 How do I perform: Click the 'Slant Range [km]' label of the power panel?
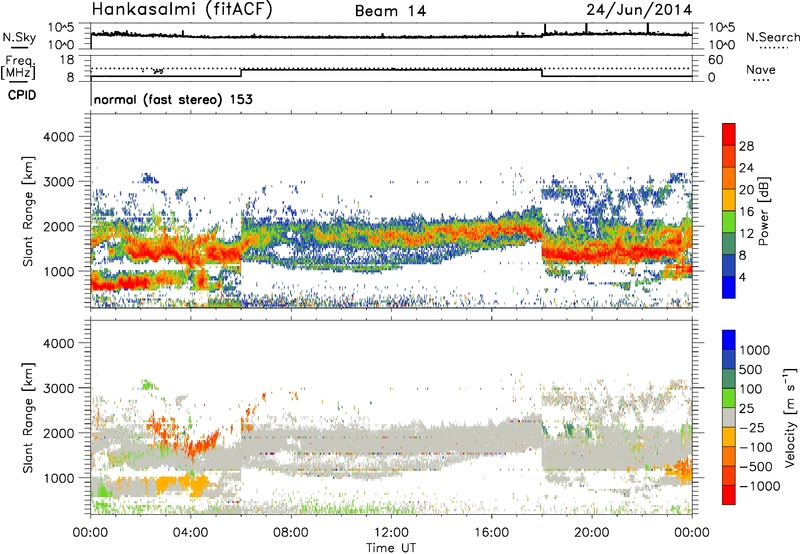click(x=28, y=211)
